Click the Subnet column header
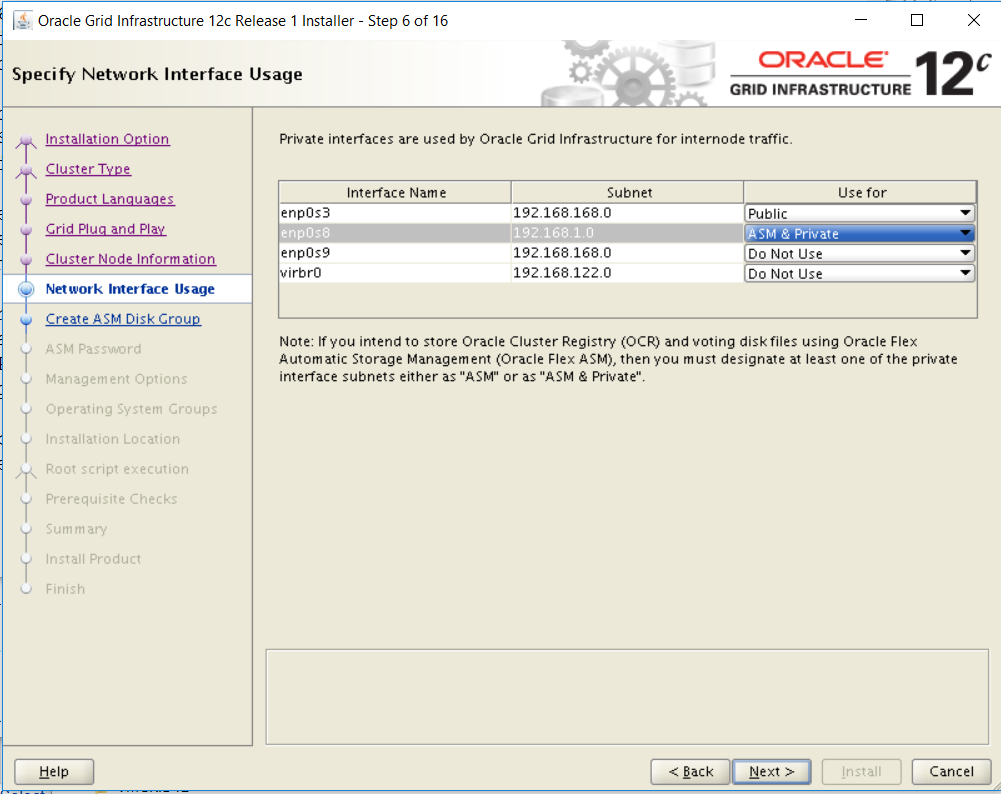 (628, 193)
